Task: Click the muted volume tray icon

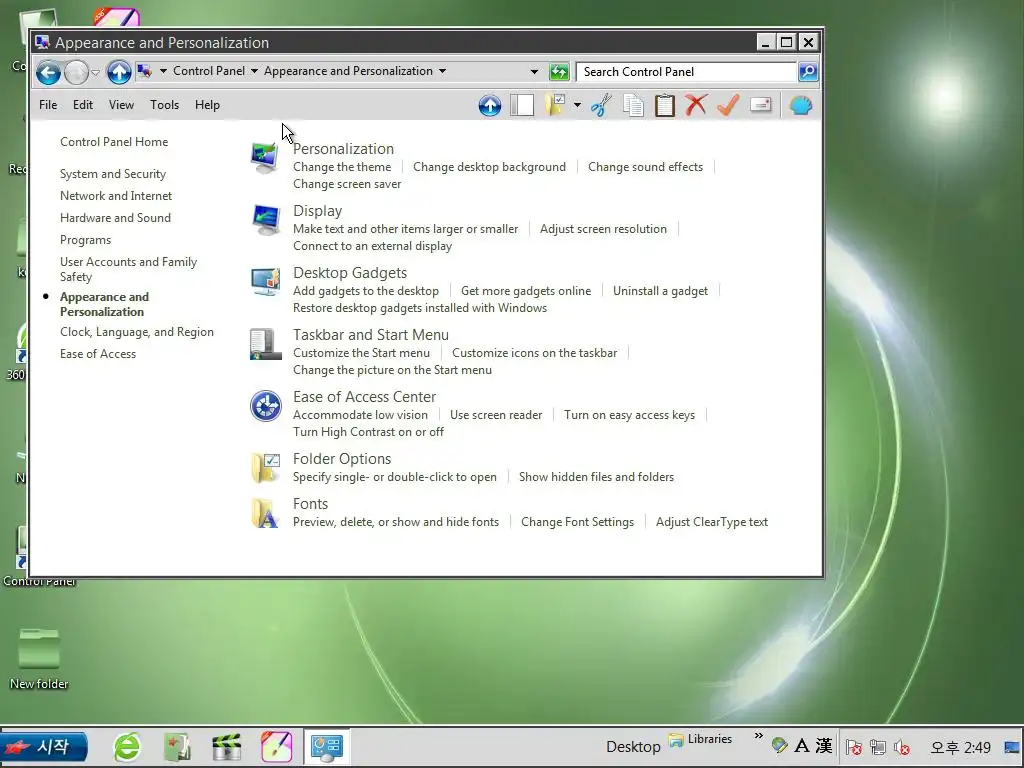Action: point(903,747)
